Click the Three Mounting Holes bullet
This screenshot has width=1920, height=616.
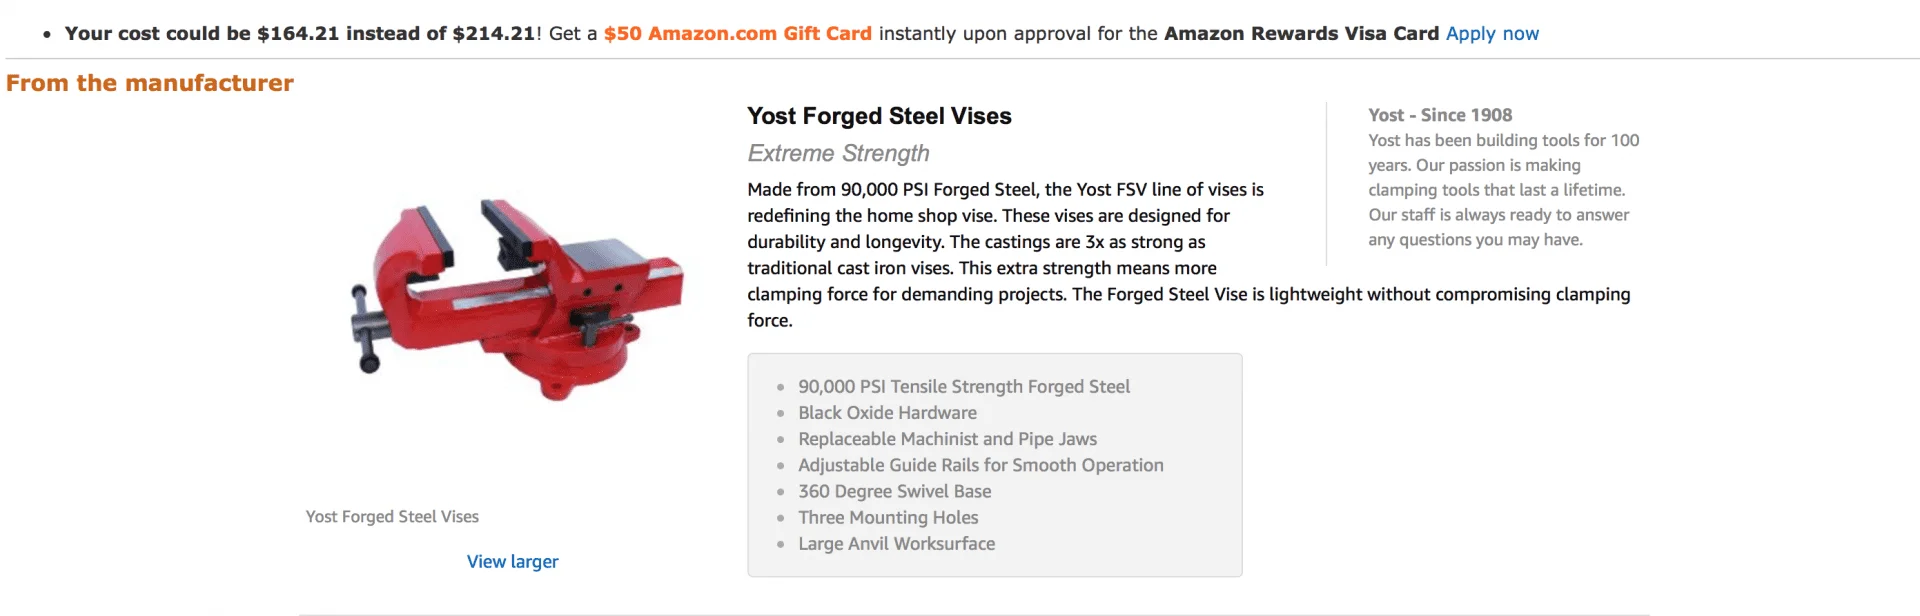[888, 517]
